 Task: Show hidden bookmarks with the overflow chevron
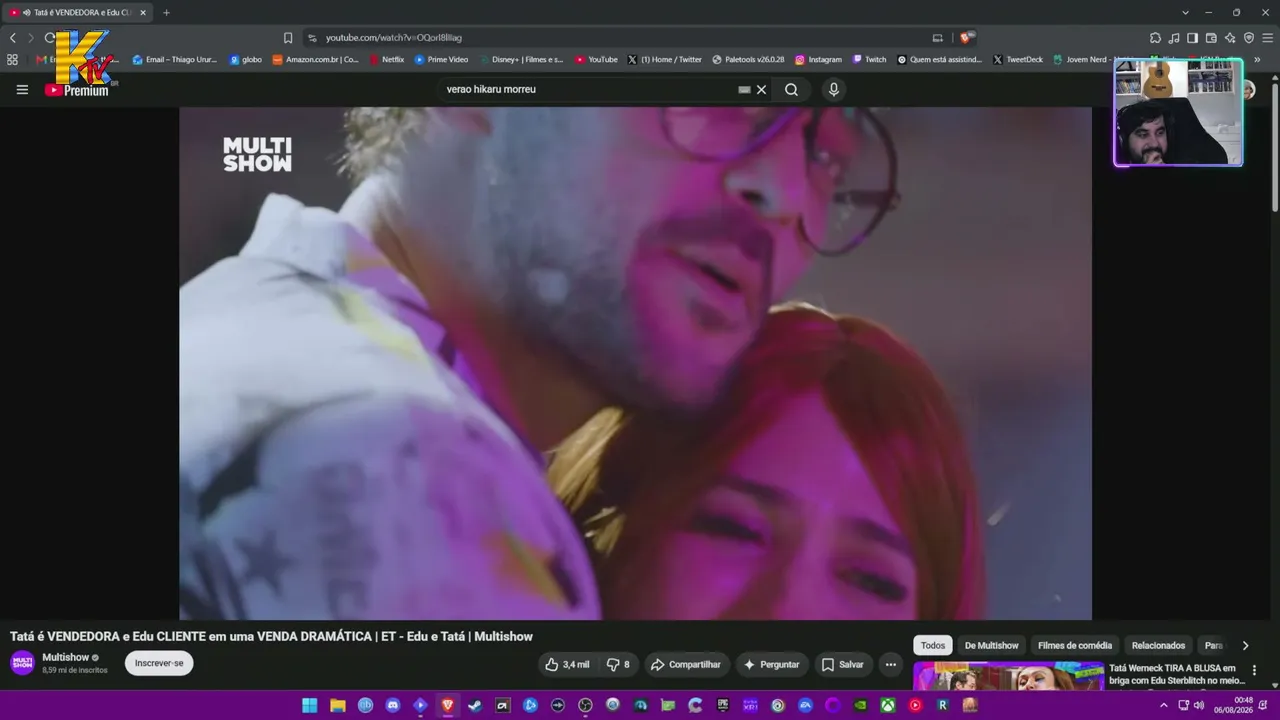[1256, 59]
